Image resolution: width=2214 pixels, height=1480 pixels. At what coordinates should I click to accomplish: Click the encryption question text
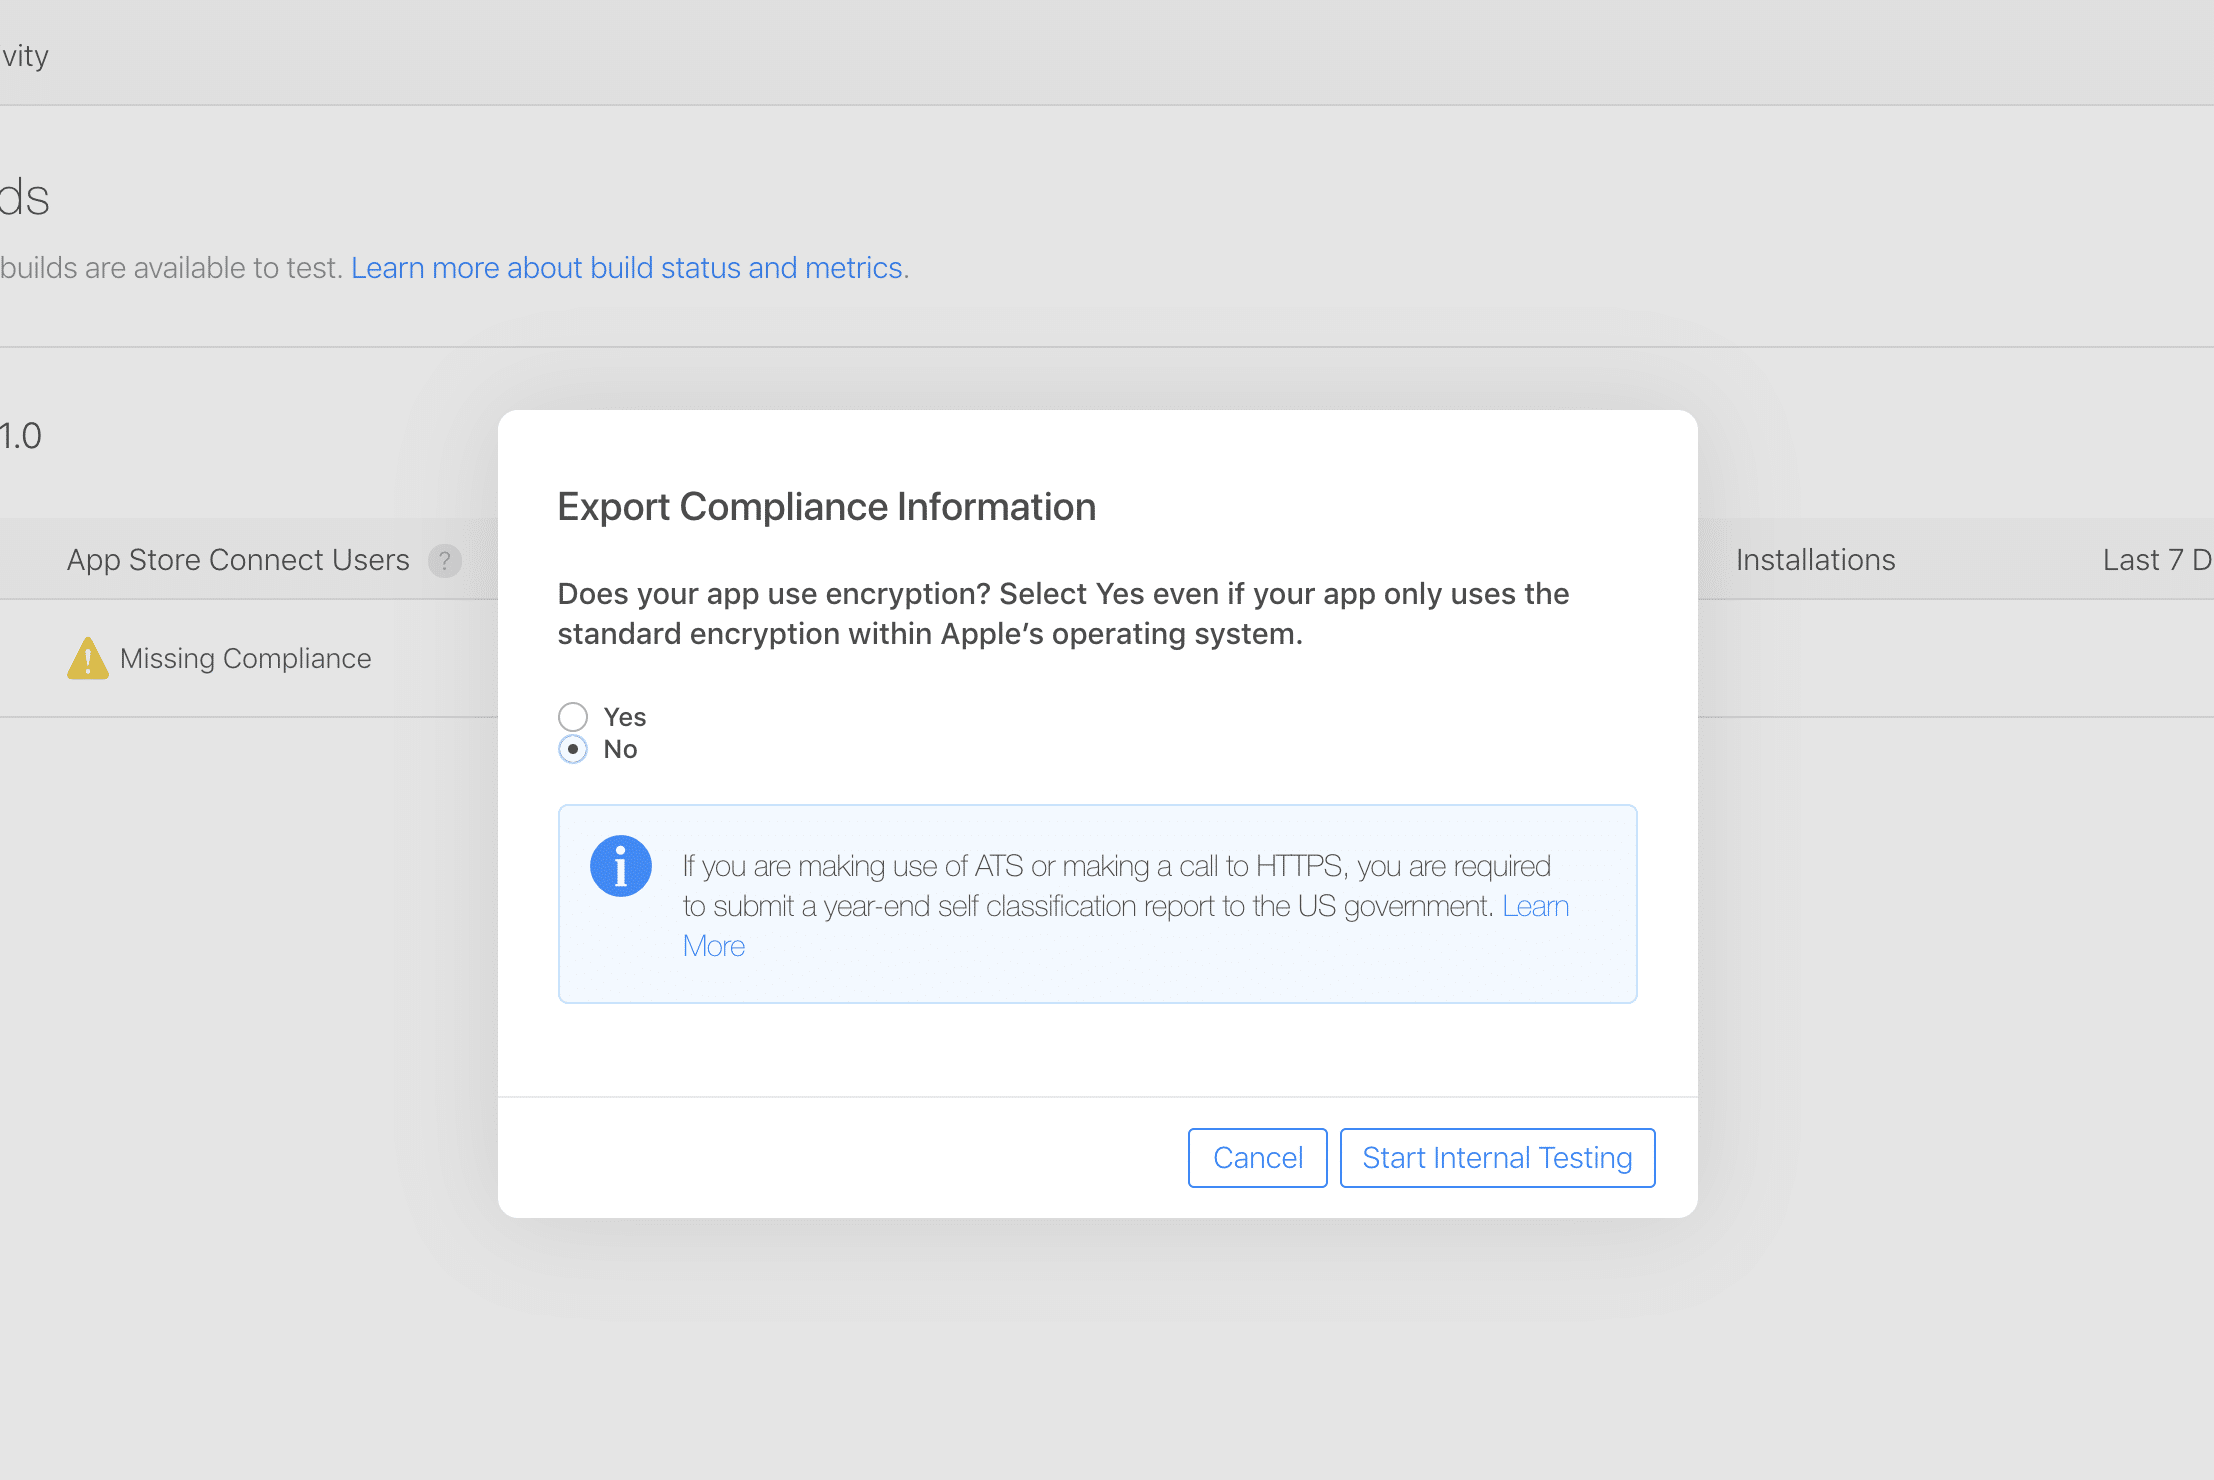[x=1062, y=614]
